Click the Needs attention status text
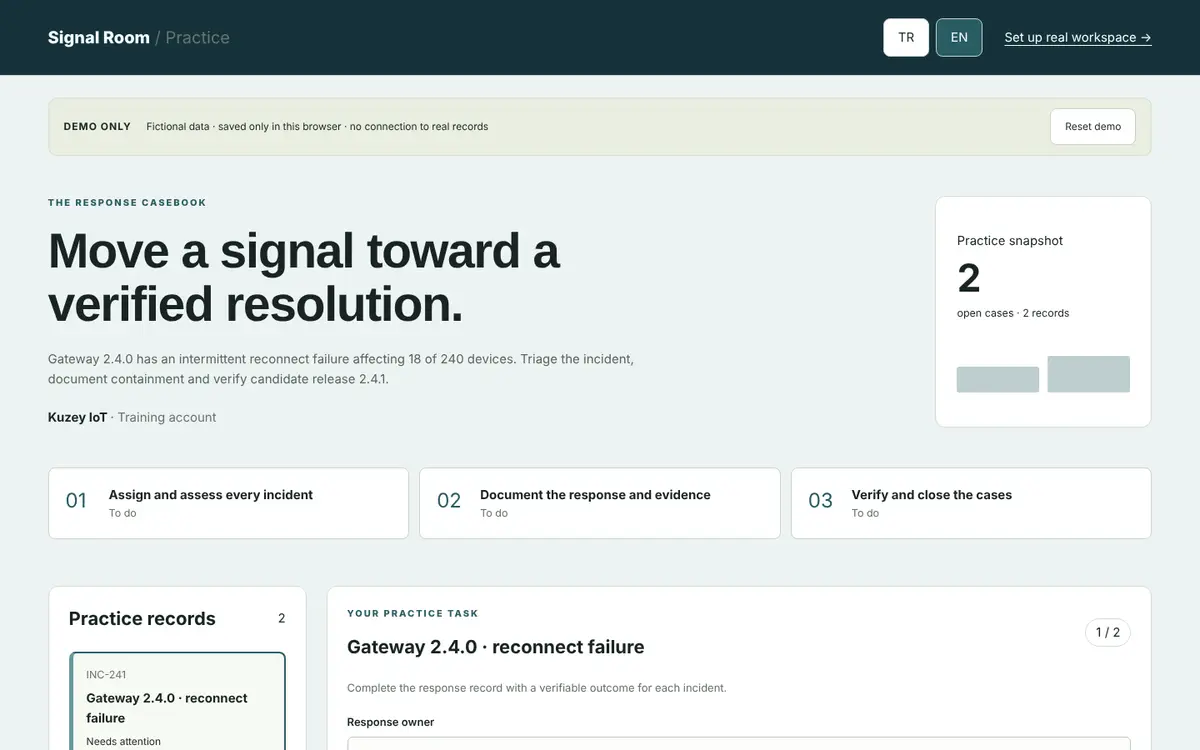1200x750 pixels. pos(123,741)
